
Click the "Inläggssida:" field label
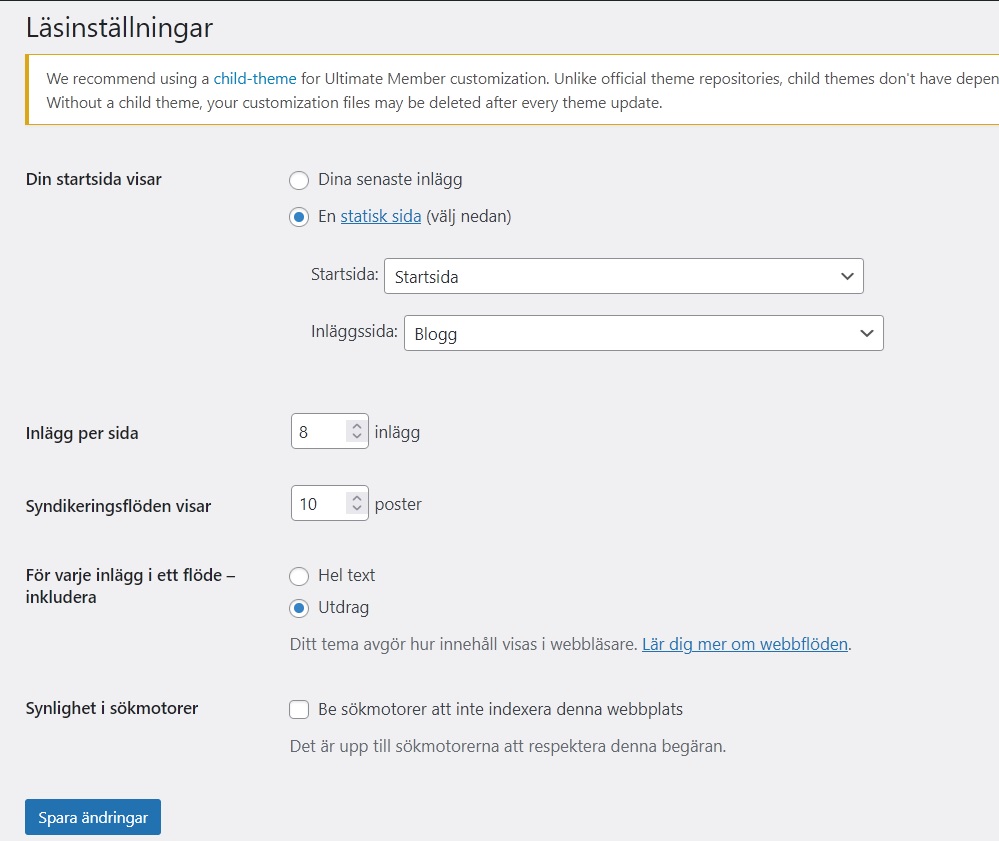[x=354, y=334]
